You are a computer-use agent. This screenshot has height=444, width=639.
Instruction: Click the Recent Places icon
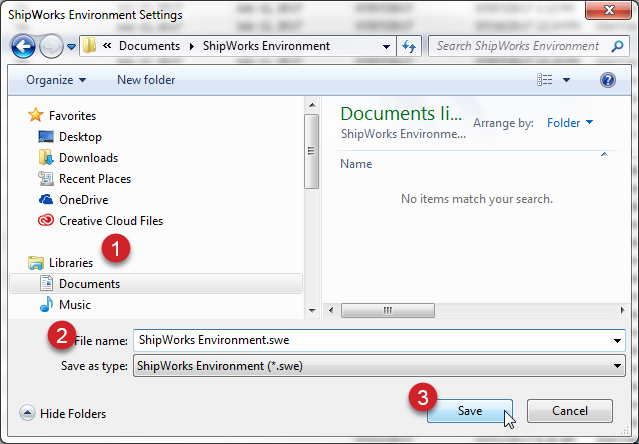[46, 178]
